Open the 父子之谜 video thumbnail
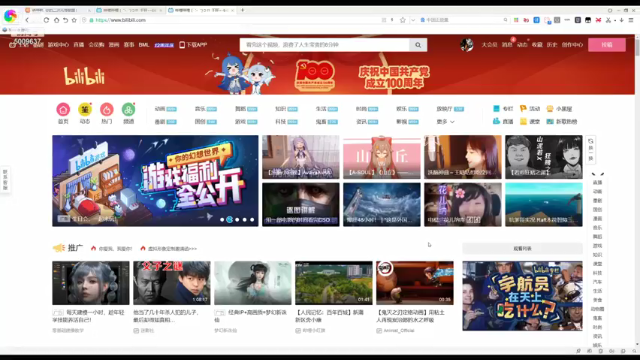The height and width of the screenshot is (360, 640). coord(172,283)
